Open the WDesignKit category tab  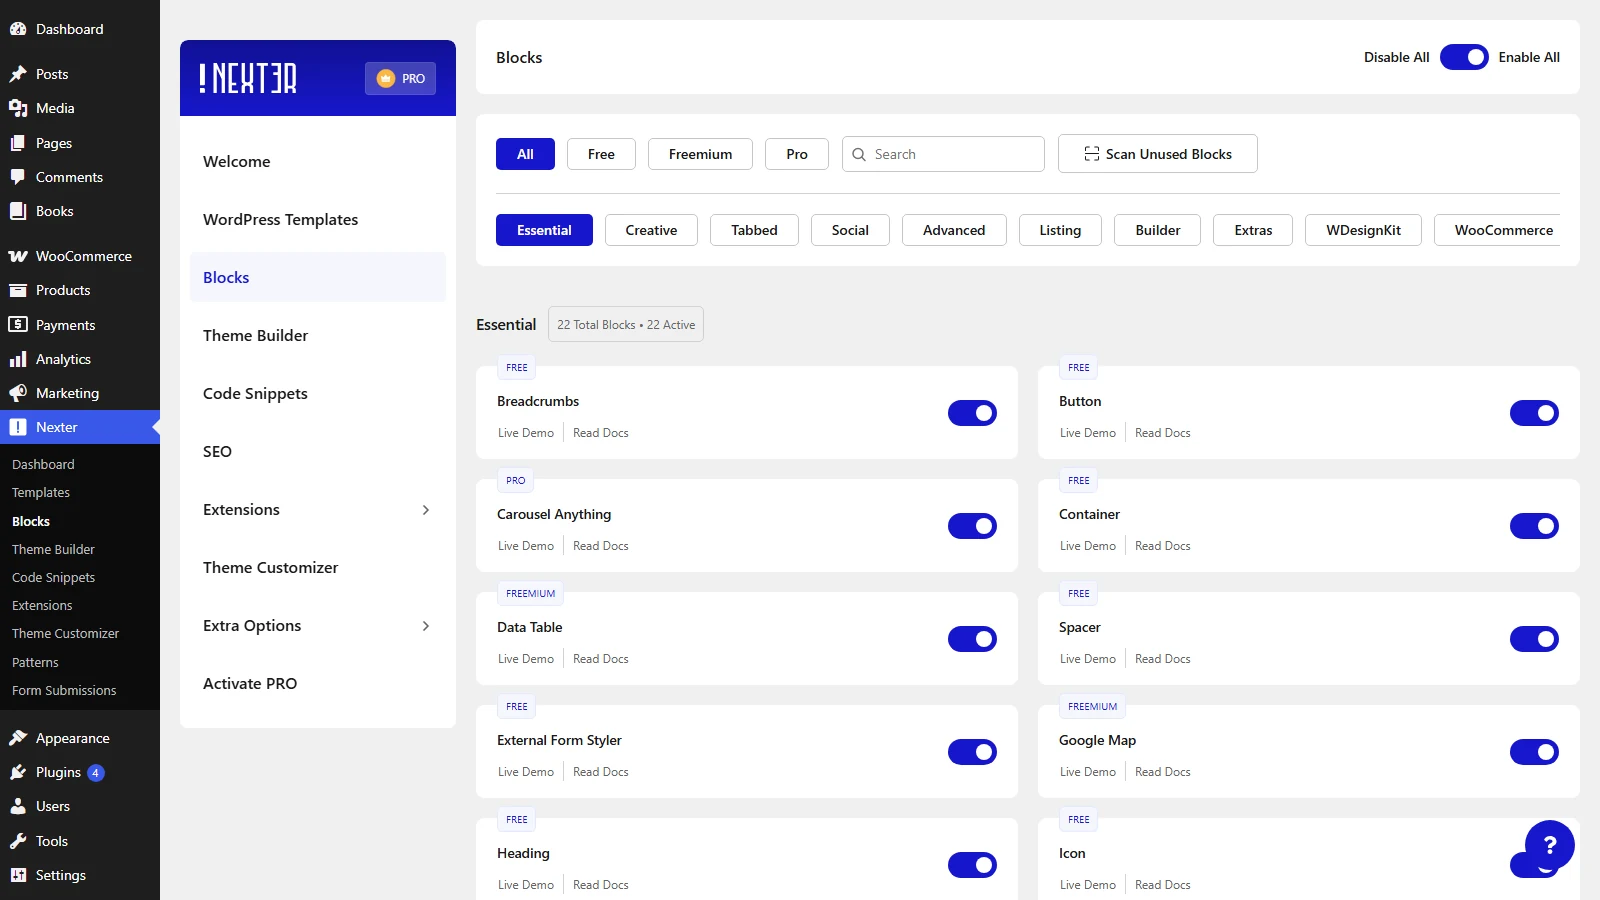[x=1363, y=230]
